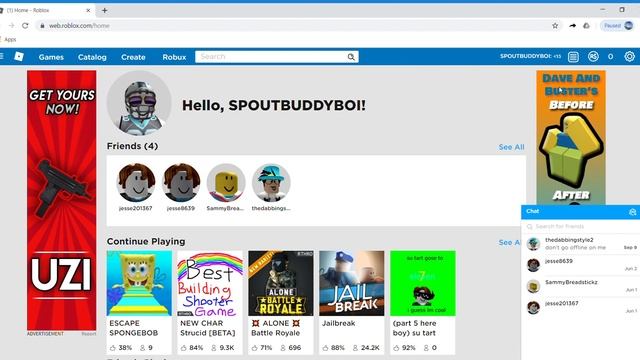Open chat with jesse201367
Viewport: 640px width, 360px height.
point(580,307)
